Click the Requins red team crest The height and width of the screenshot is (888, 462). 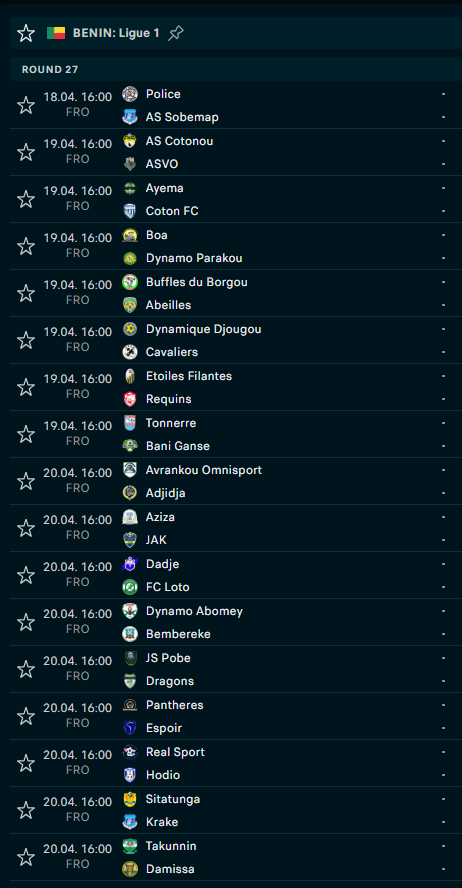coord(130,399)
